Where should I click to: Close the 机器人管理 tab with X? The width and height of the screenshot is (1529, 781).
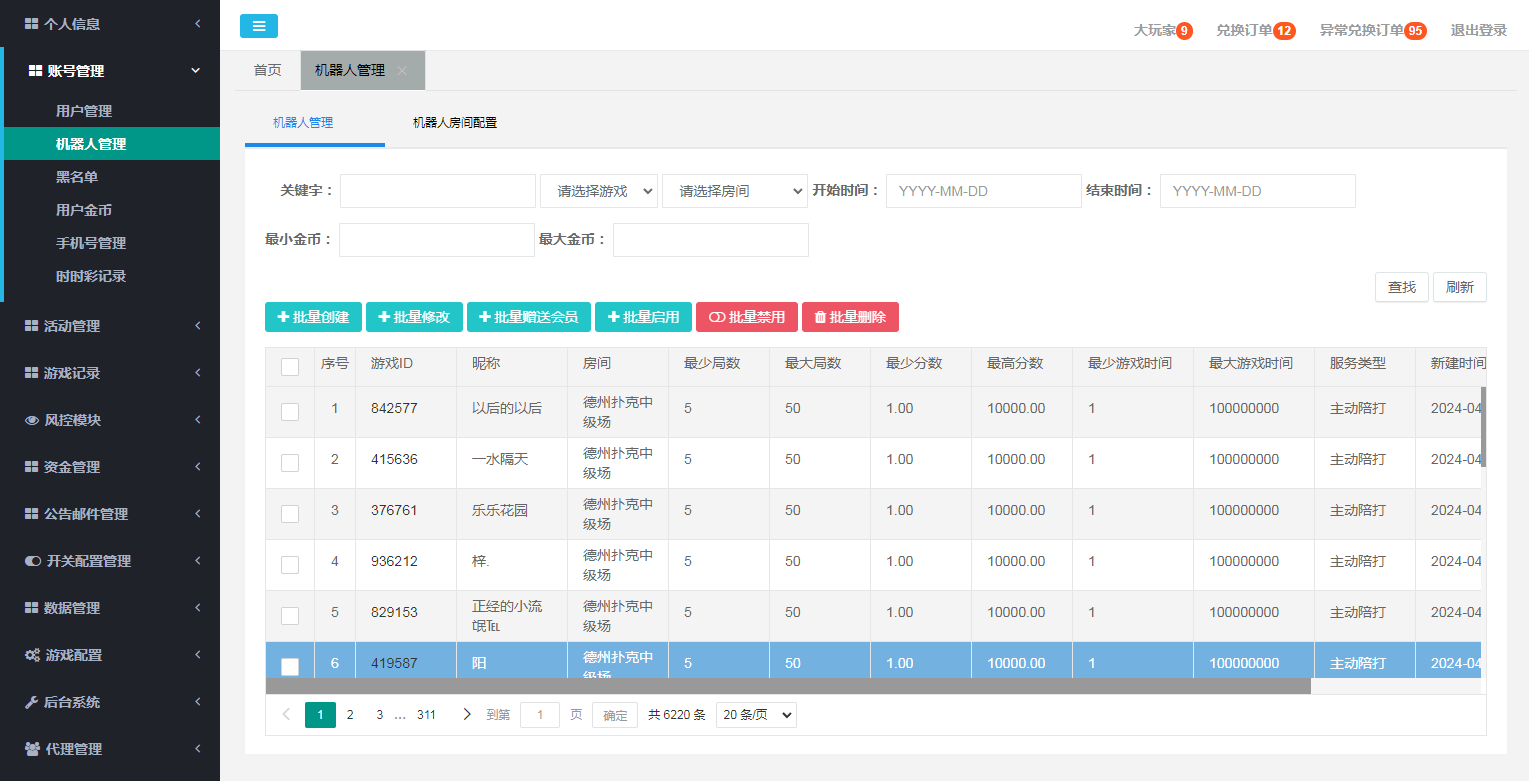coord(402,71)
